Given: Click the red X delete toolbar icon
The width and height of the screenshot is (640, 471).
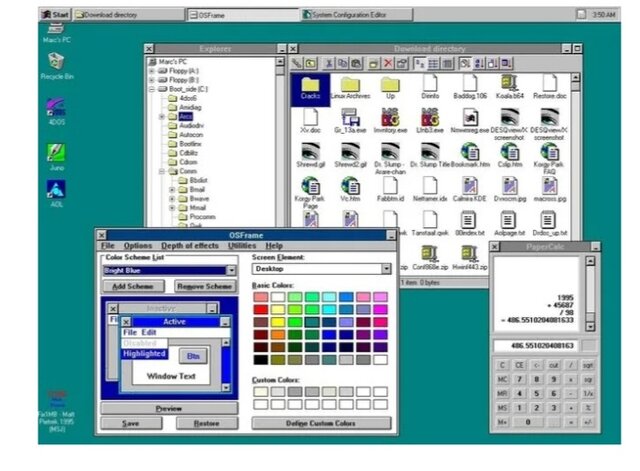Looking at the screenshot, I should [388, 63].
